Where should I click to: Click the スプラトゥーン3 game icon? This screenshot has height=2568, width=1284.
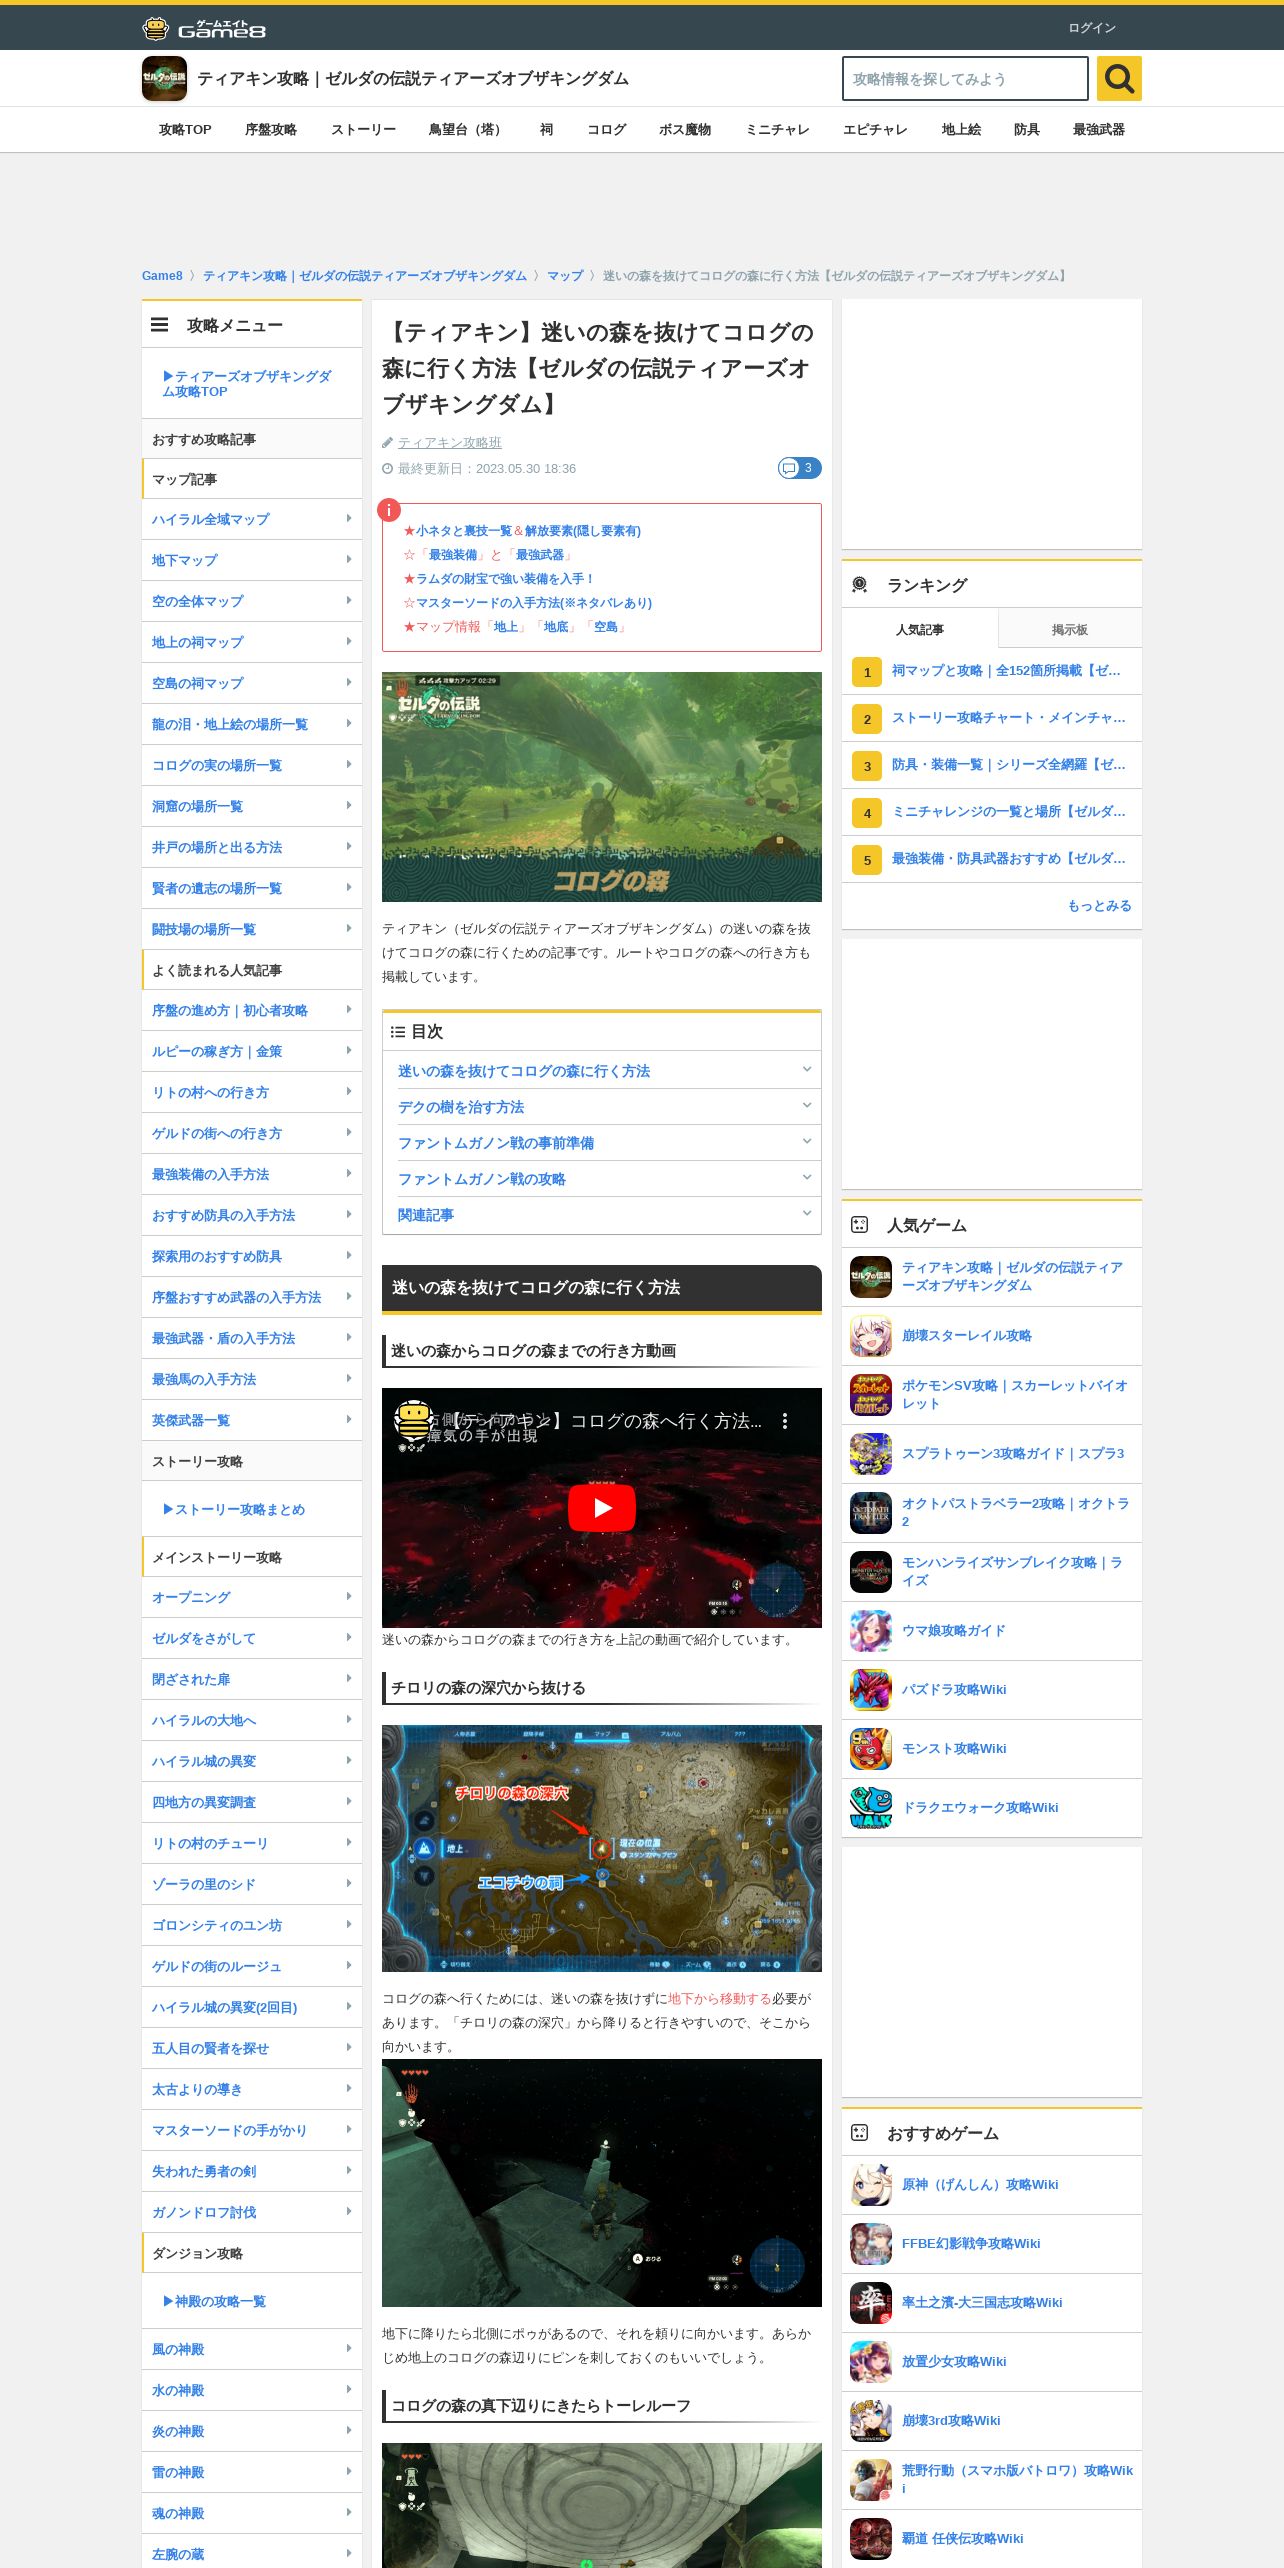(x=871, y=1454)
